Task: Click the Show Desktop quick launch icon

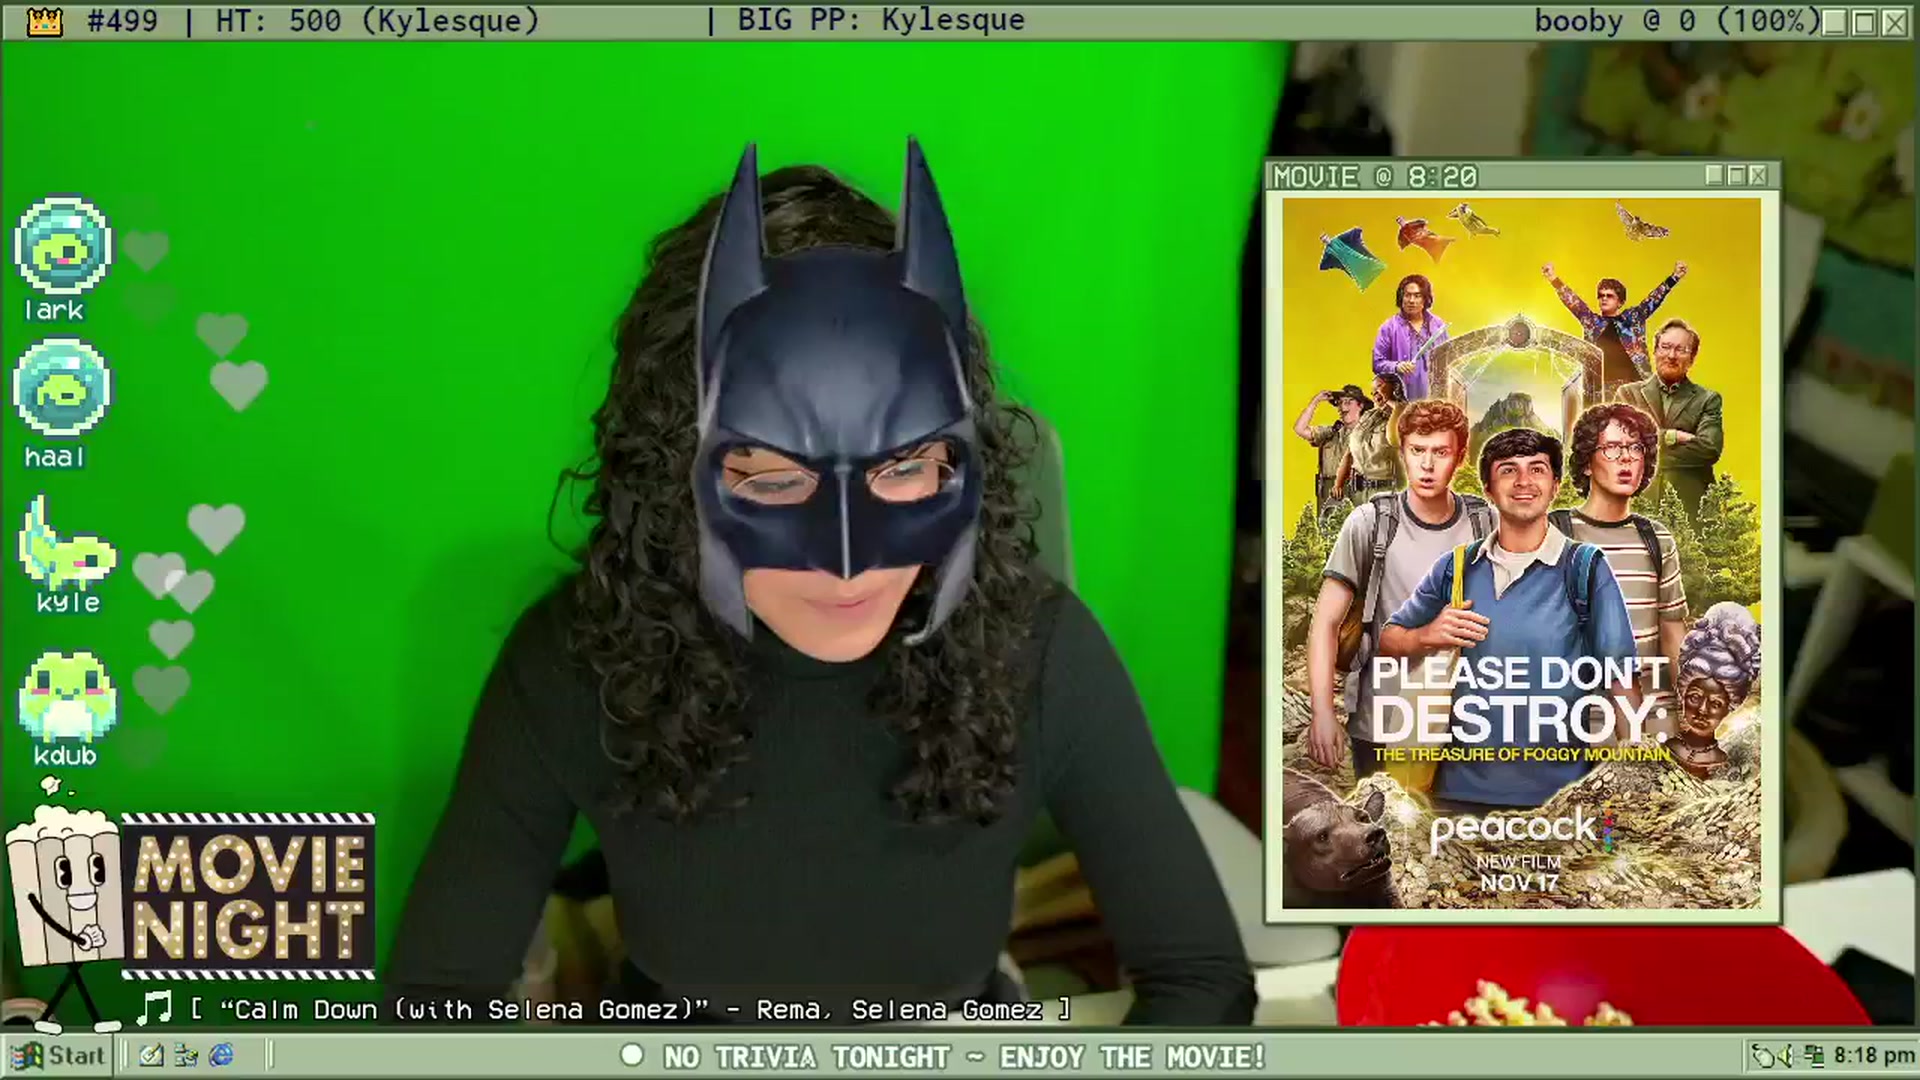Action: [151, 1056]
